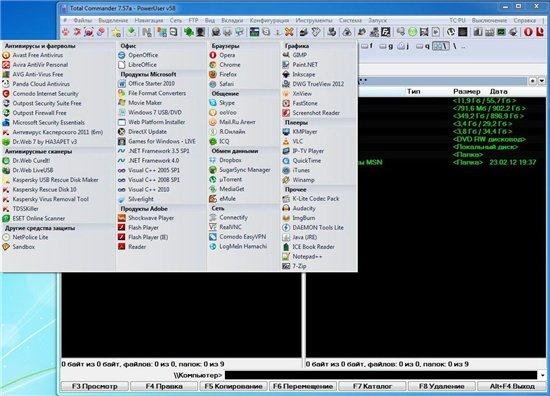Open LogMeIn Hamachi under Сеть
The width and height of the screenshot is (550, 396).
click(x=238, y=247)
